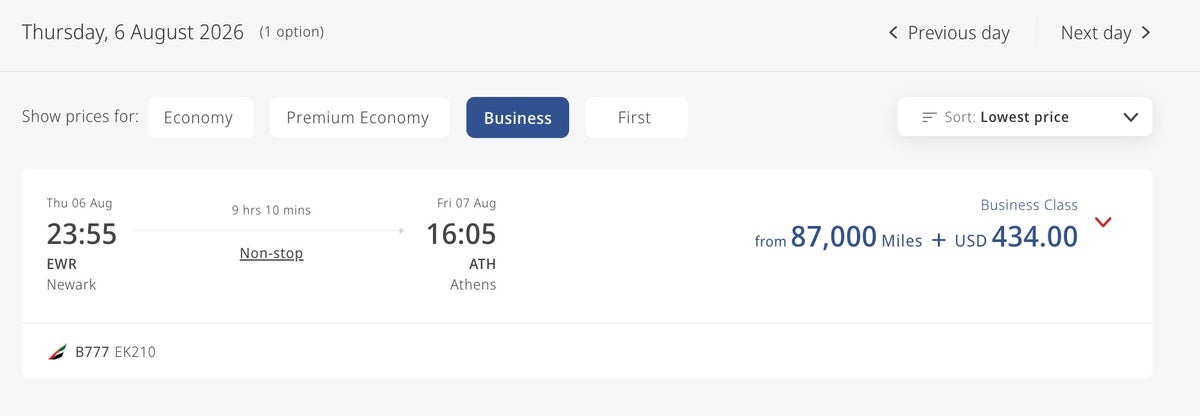Select the First class price tab
This screenshot has height=416, width=1200.
[634, 118]
